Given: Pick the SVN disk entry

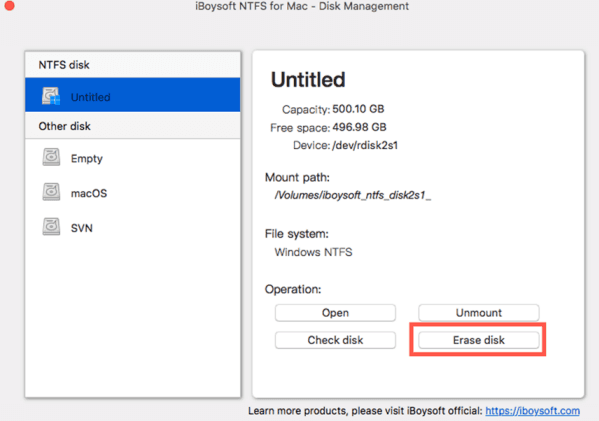Looking at the screenshot, I should pos(133,227).
